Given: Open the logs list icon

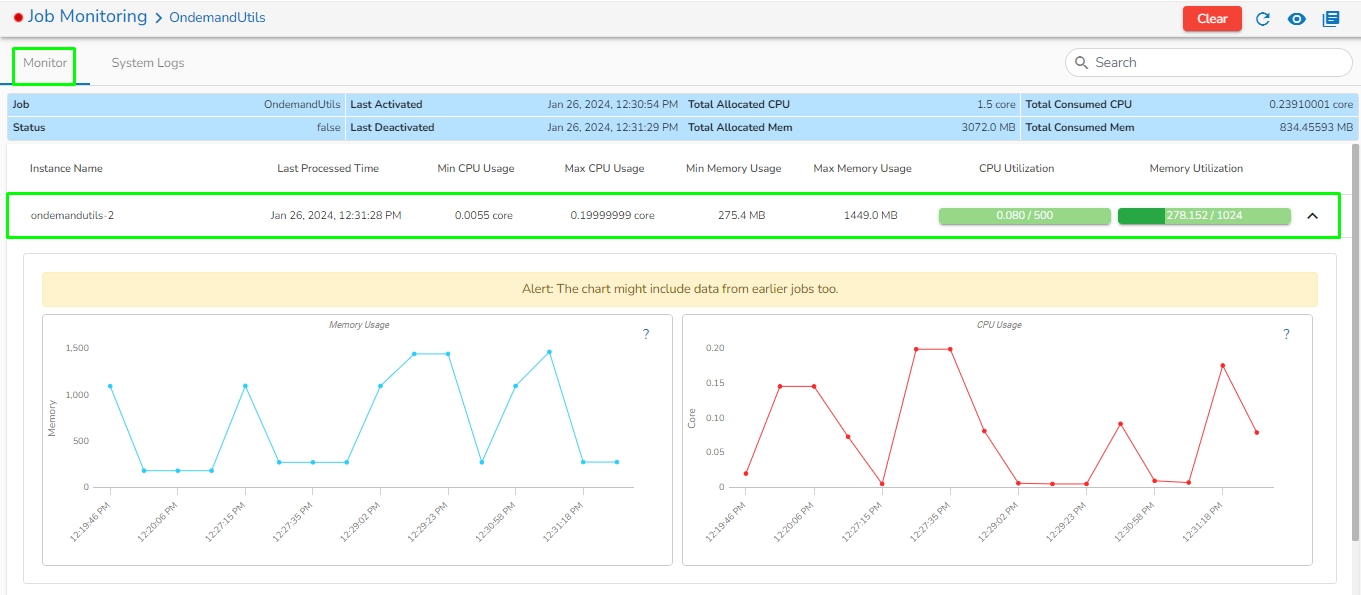Looking at the screenshot, I should tap(1331, 19).
